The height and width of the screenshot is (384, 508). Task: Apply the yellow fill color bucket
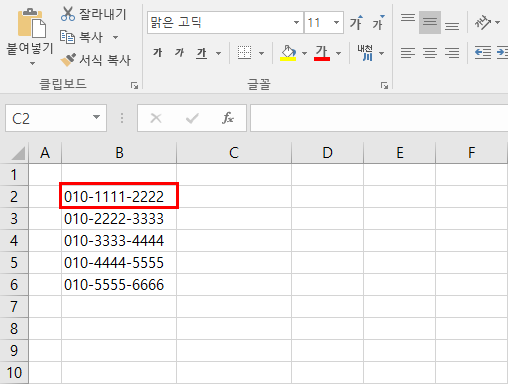[288, 53]
